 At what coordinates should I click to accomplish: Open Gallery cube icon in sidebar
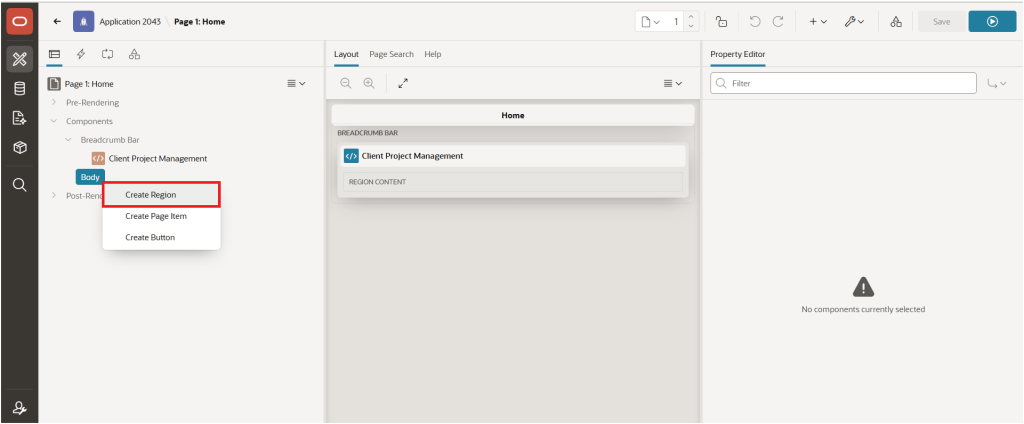point(20,148)
